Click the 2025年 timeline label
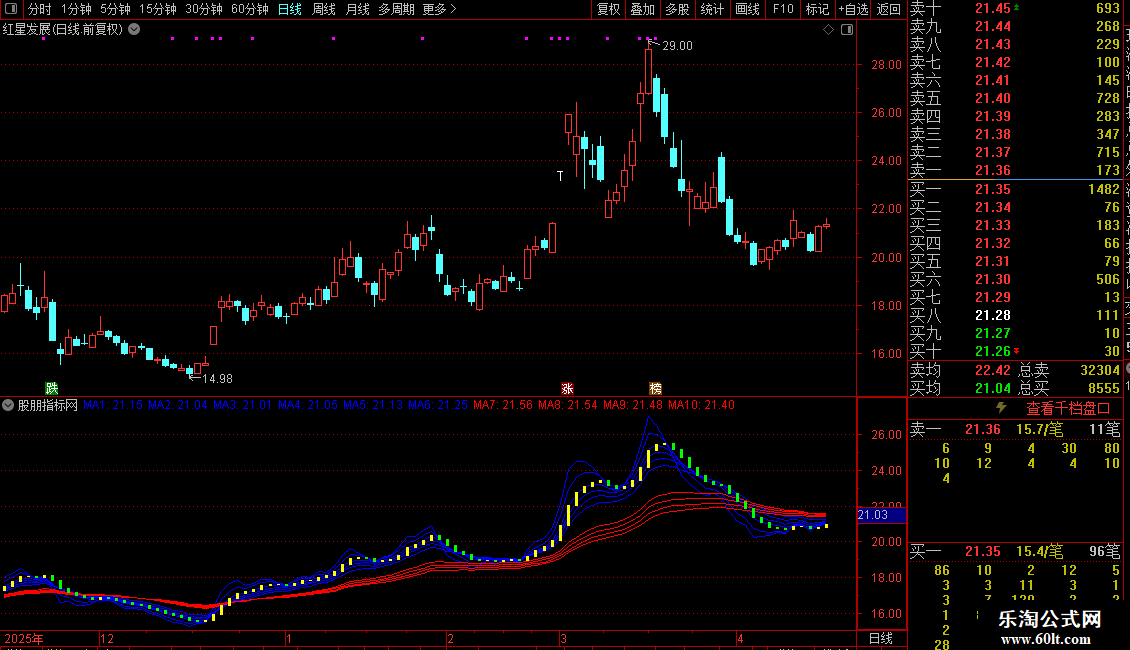This screenshot has width=1130, height=650. [x=24, y=638]
